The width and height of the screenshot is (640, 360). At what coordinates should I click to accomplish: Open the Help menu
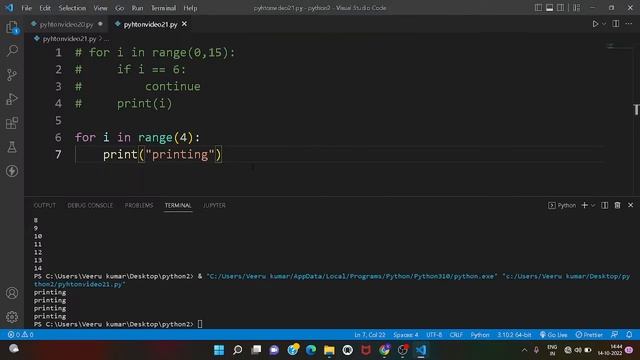coord(190,8)
